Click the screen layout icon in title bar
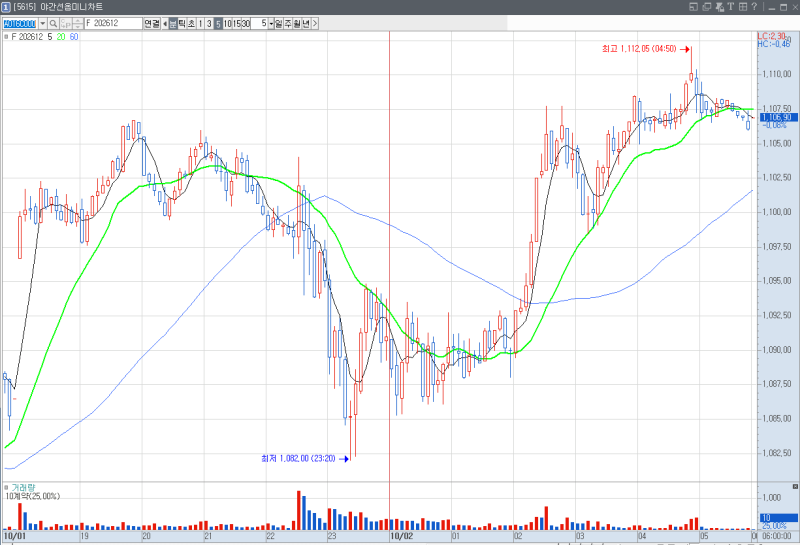This screenshot has width=800, height=545. pos(693,7)
